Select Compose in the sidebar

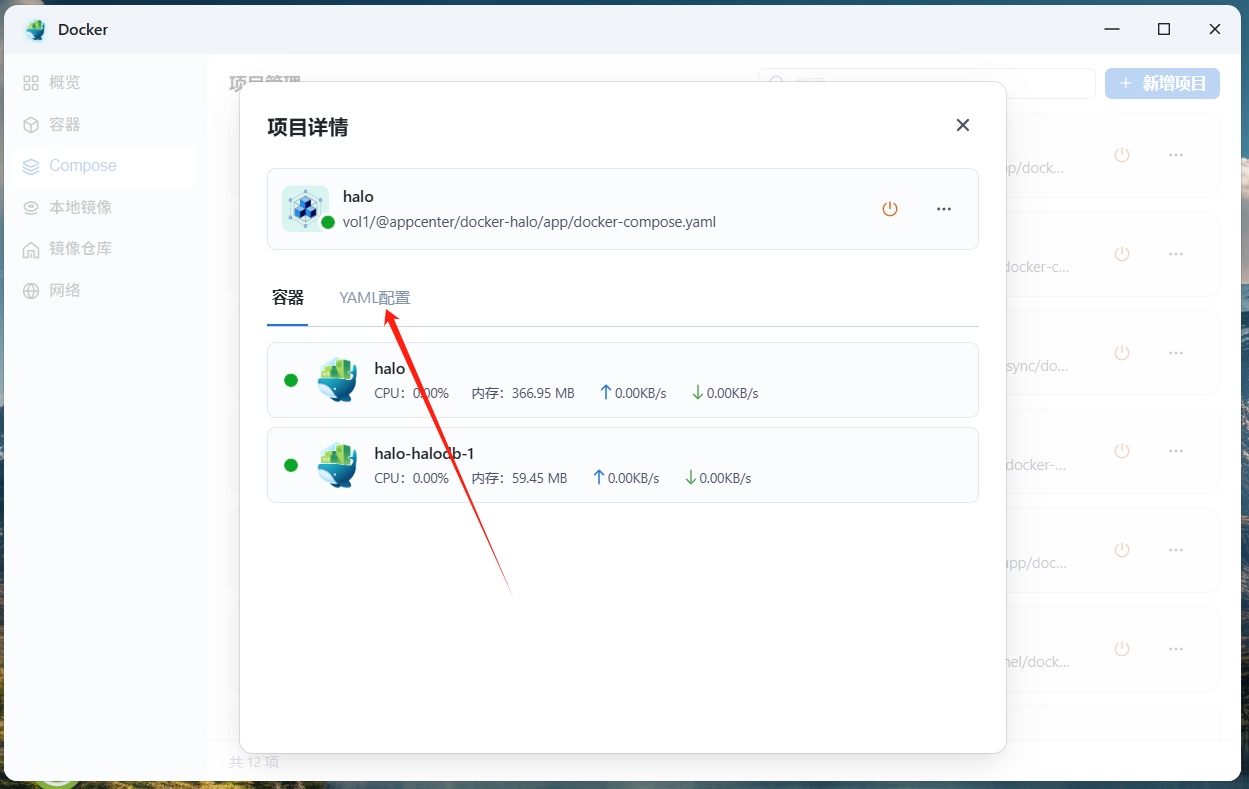pos(82,166)
